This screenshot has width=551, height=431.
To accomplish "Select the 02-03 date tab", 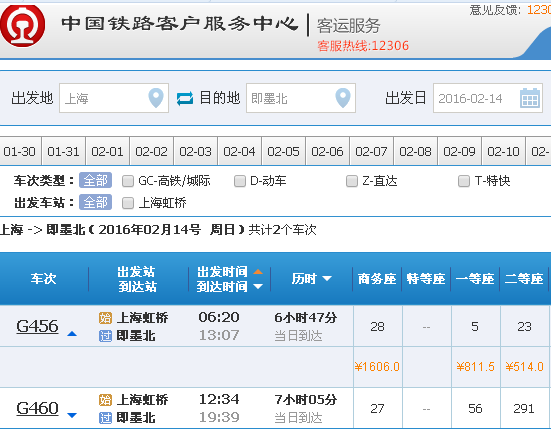I will (x=195, y=151).
